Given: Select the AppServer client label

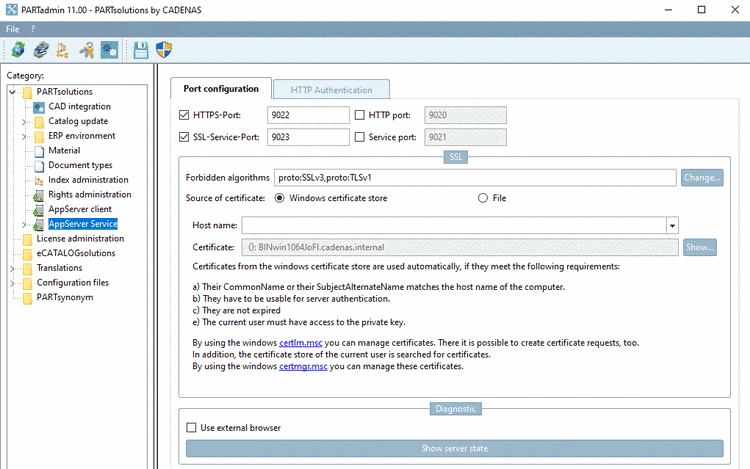Looking at the screenshot, I should [x=80, y=209].
